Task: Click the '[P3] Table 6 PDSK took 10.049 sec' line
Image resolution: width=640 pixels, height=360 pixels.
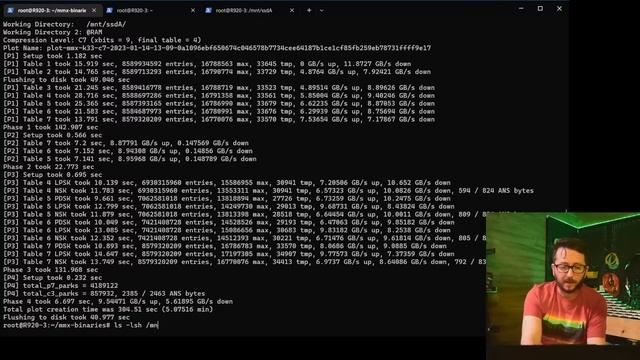Action: pos(229,222)
